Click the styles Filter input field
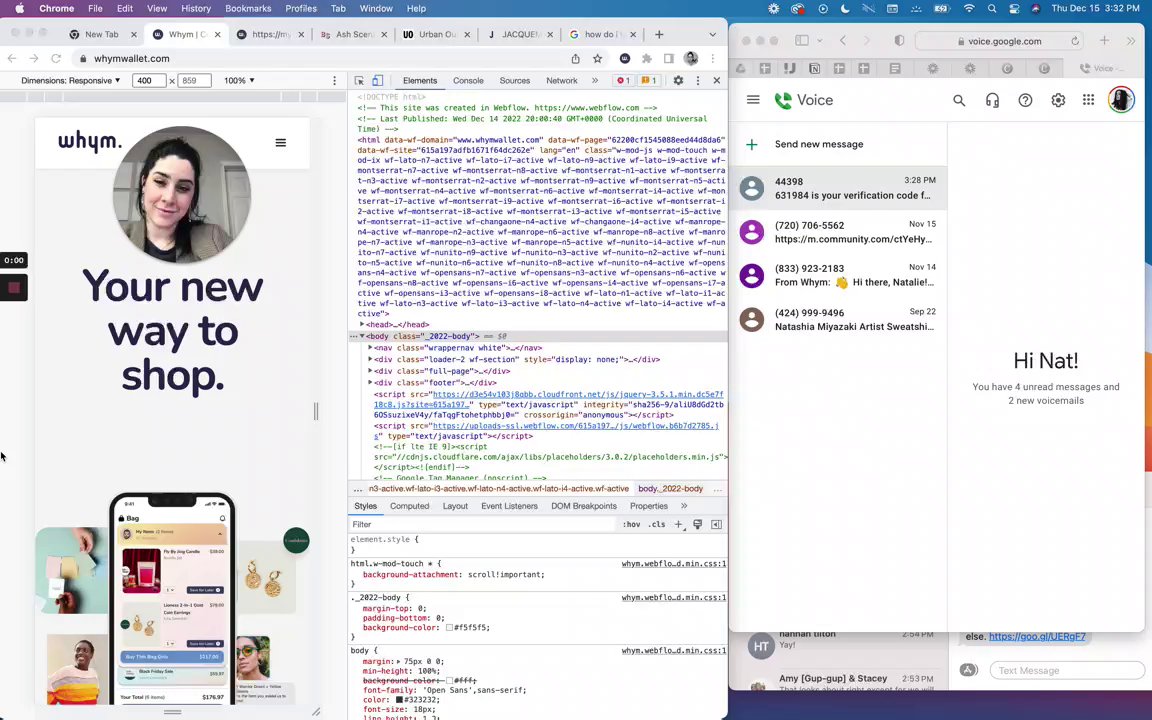This screenshot has width=1152, height=720. coord(481,525)
